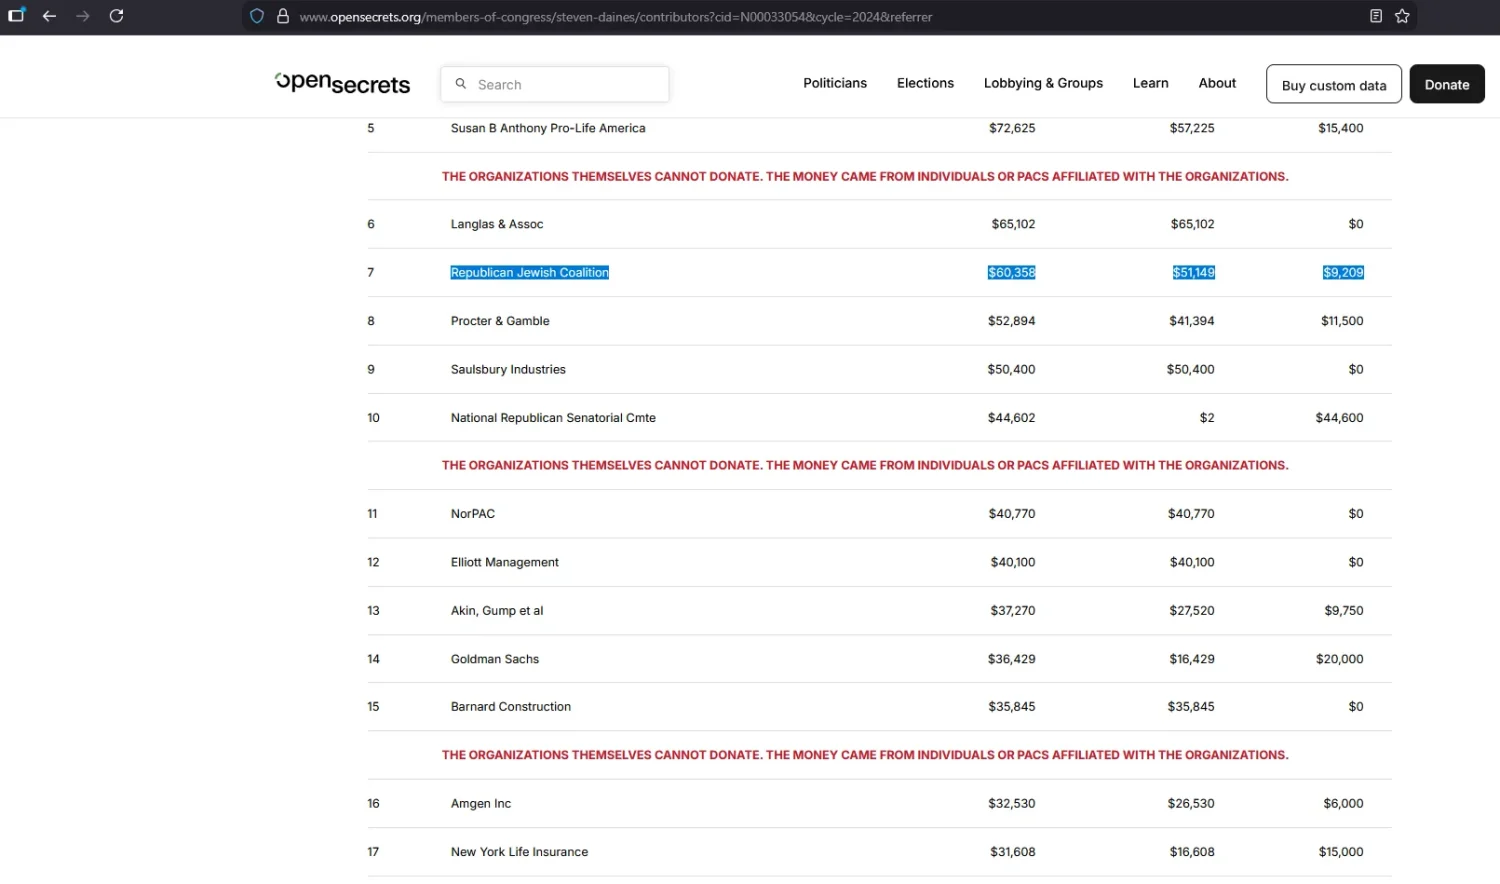This screenshot has width=1500, height=884.
Task: Open the tab overview icon at top-left
Action: click(16, 16)
